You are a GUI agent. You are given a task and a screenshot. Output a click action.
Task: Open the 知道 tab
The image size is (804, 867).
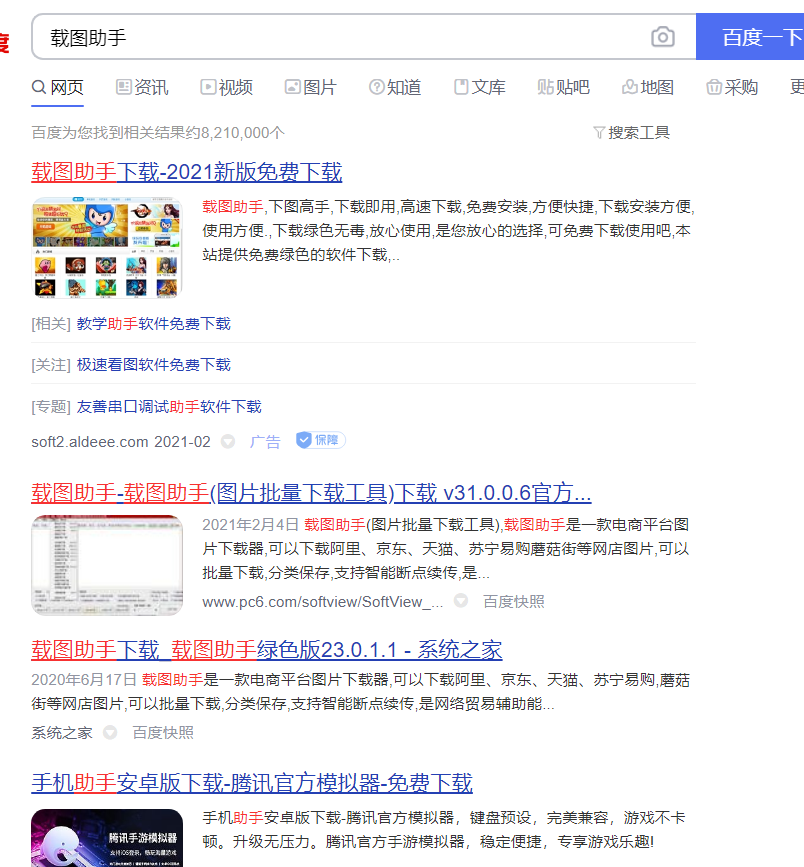[x=395, y=87]
